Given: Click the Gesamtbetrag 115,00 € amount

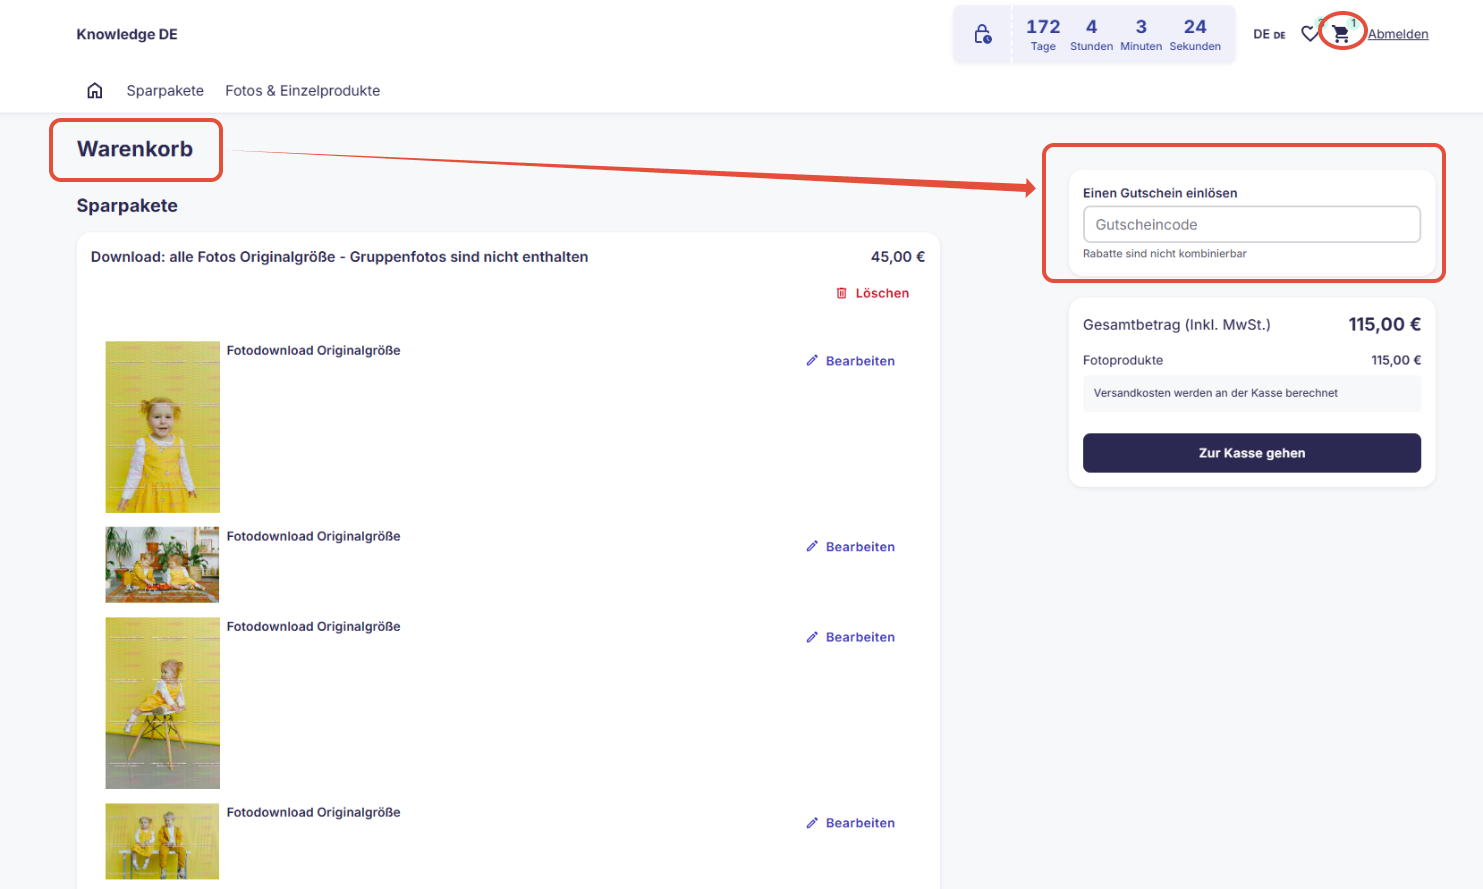Looking at the screenshot, I should tap(1384, 324).
